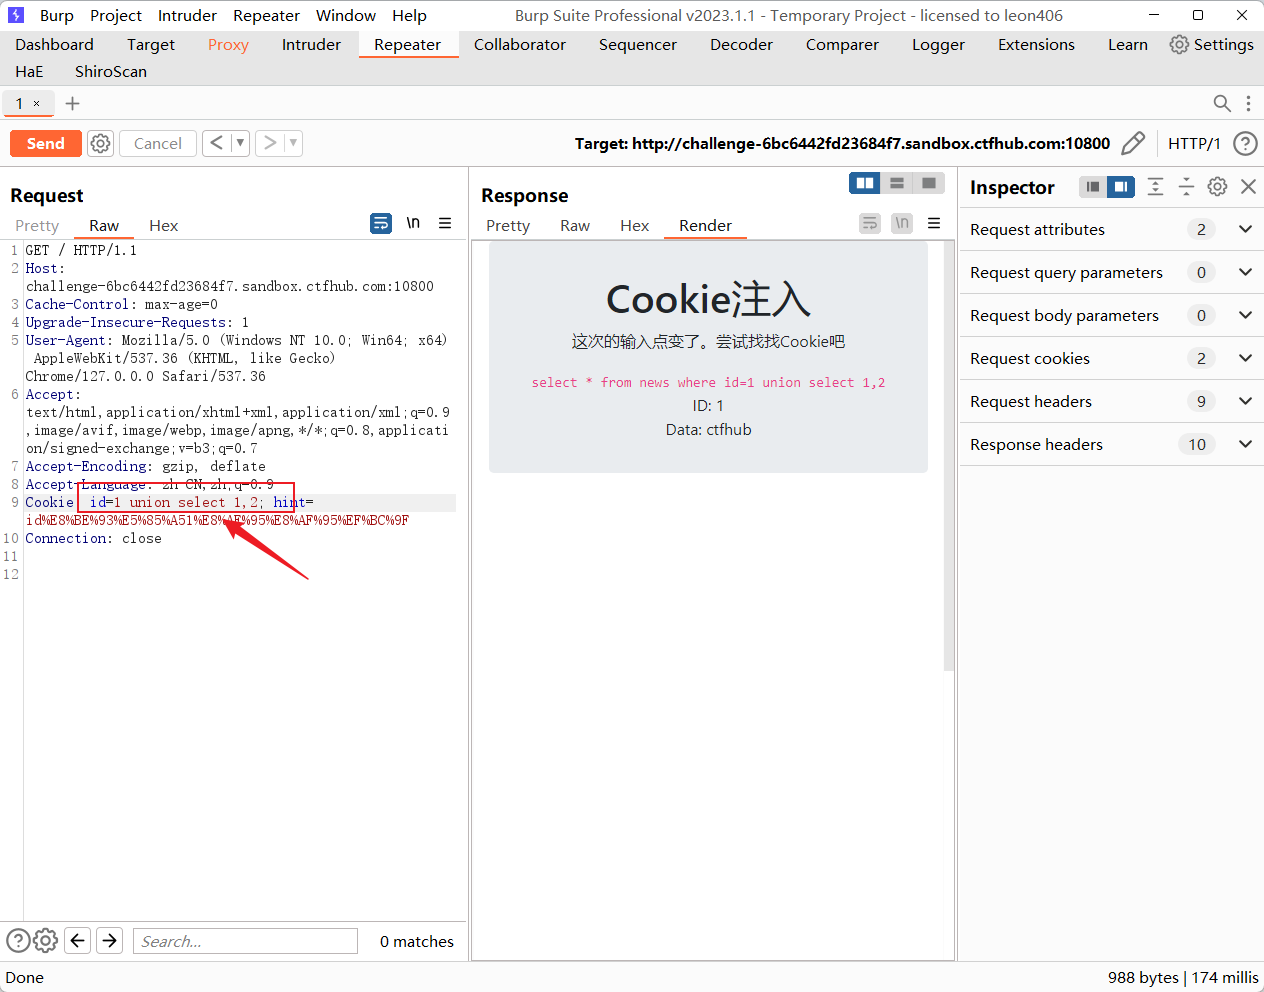Click the Send request button
This screenshot has height=992, width=1264.
click(46, 143)
